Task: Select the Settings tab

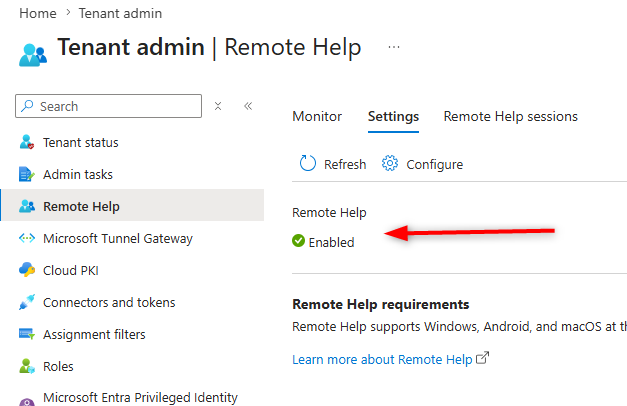Action: click(393, 116)
